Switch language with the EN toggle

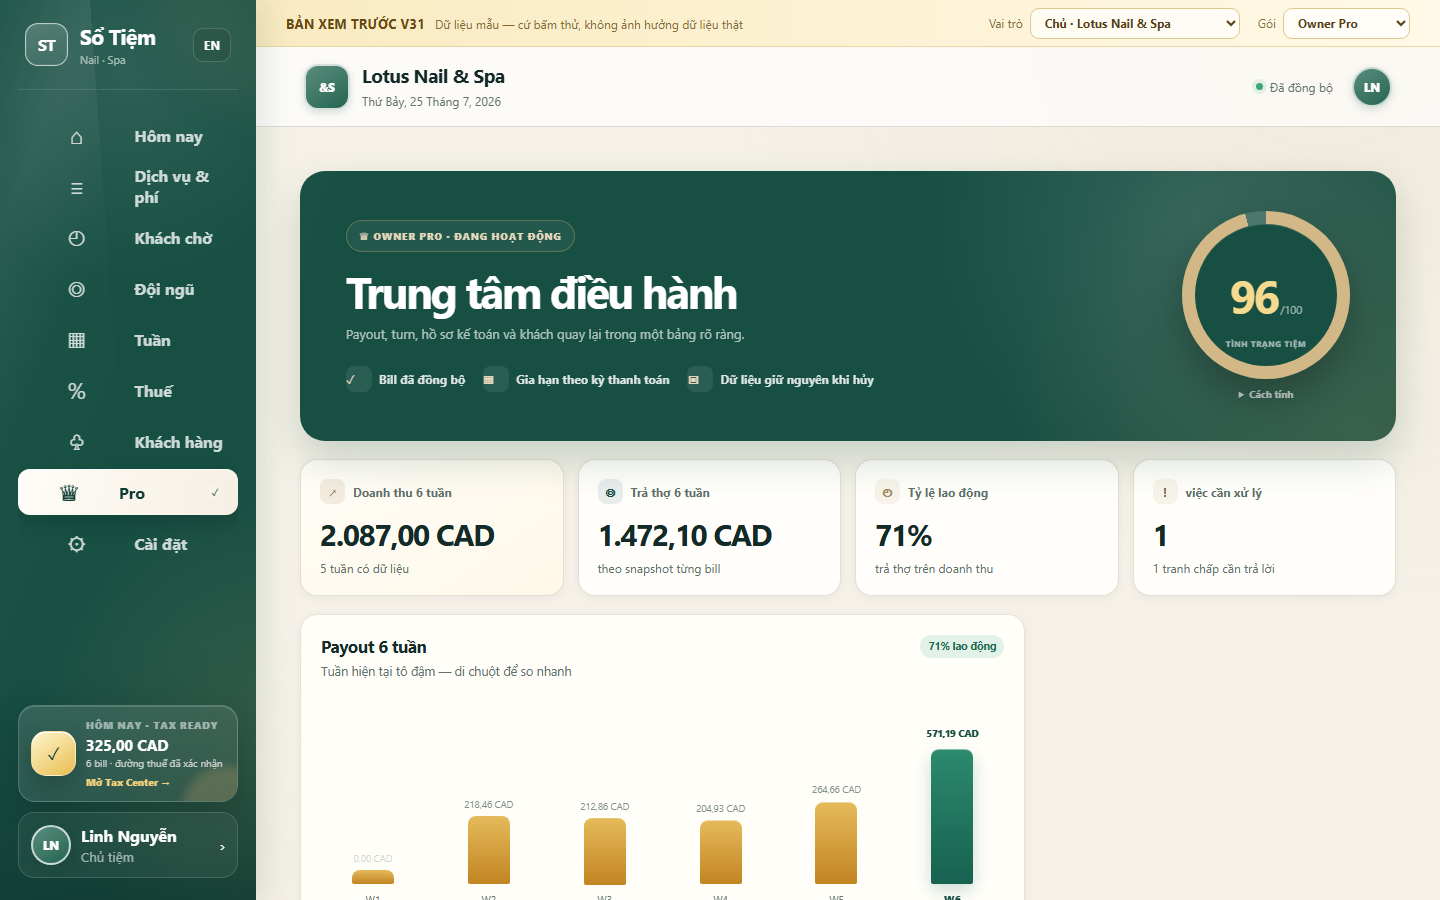coord(212,45)
